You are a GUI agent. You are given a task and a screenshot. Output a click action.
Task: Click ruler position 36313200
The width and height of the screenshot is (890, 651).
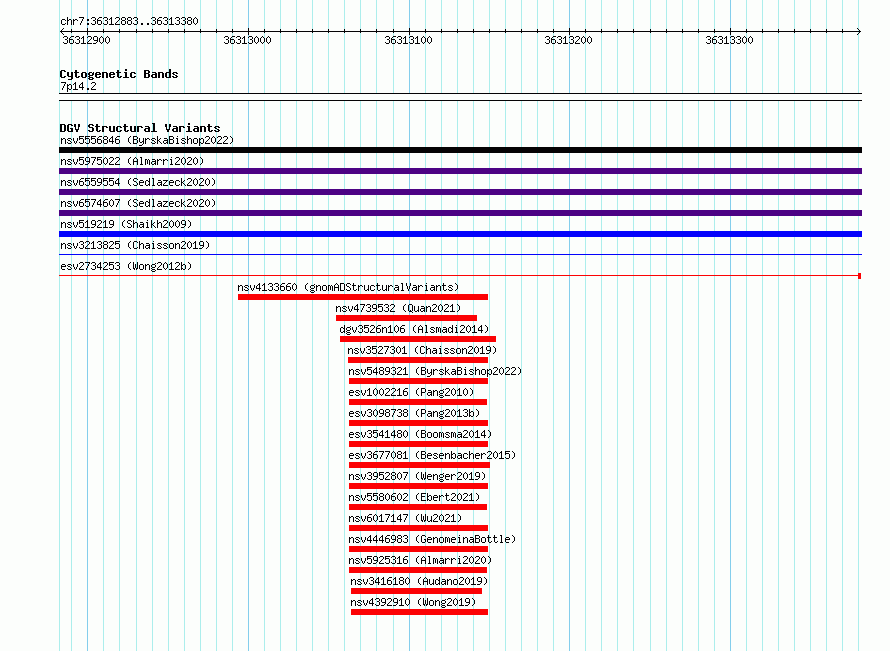568,40
